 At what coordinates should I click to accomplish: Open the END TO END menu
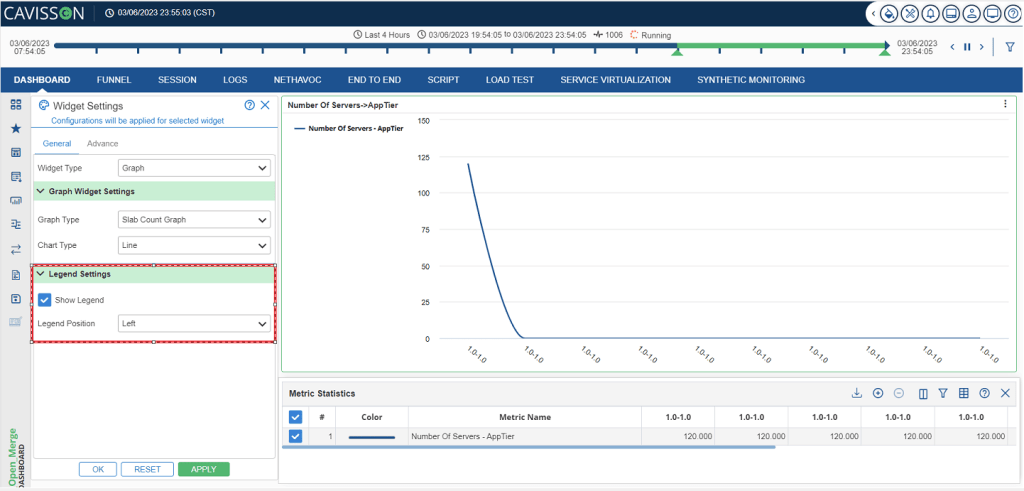point(374,80)
